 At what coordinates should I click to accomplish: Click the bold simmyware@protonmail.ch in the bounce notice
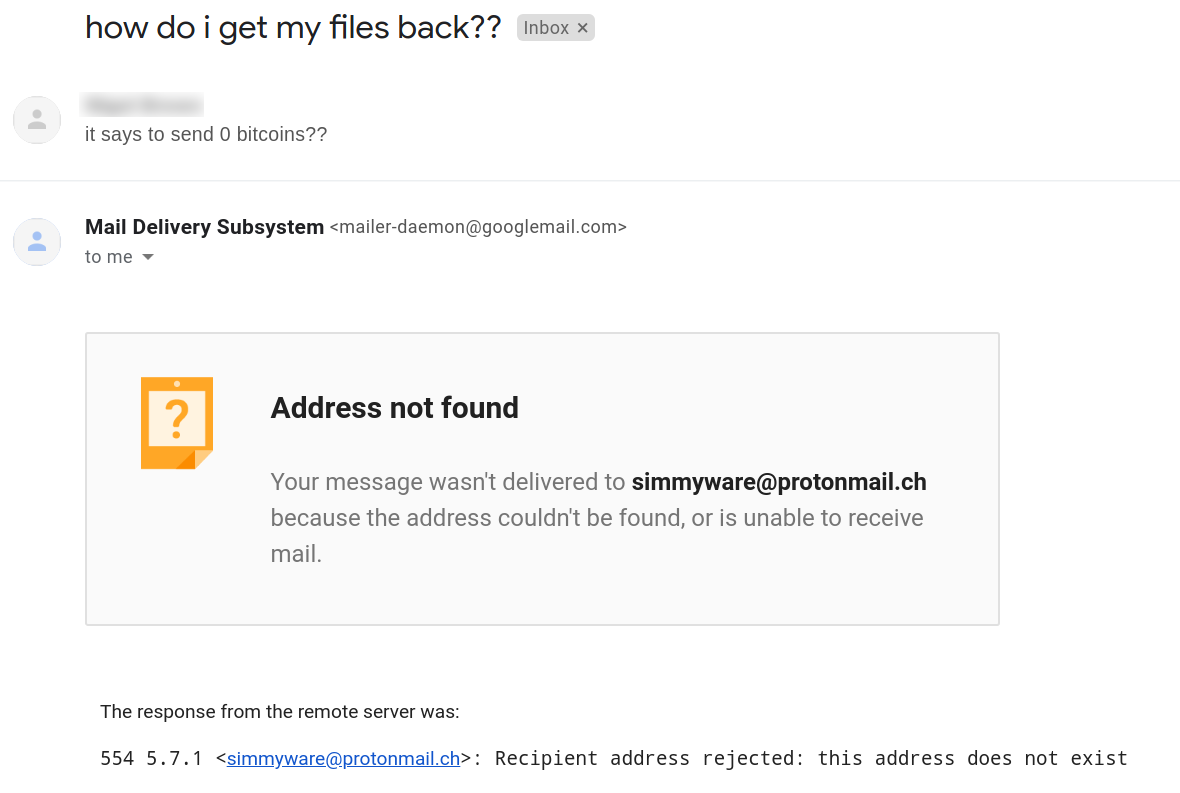[x=779, y=482]
